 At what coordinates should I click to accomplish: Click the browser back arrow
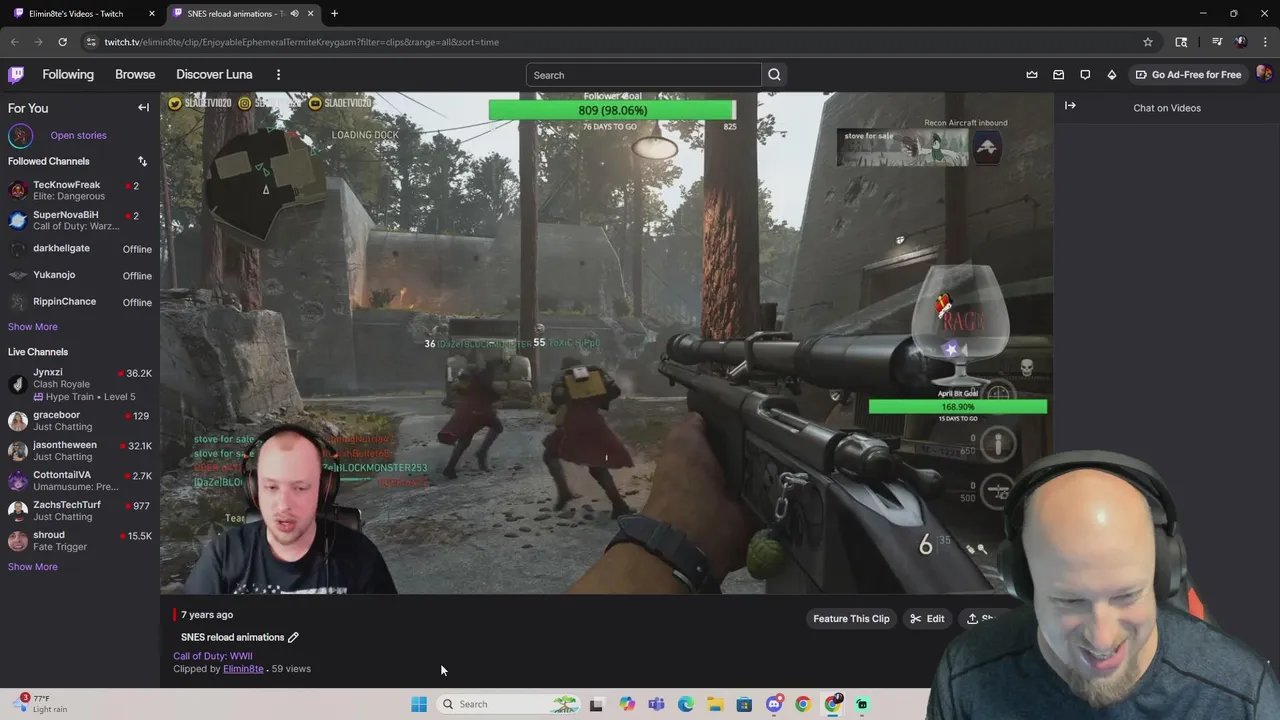click(14, 42)
